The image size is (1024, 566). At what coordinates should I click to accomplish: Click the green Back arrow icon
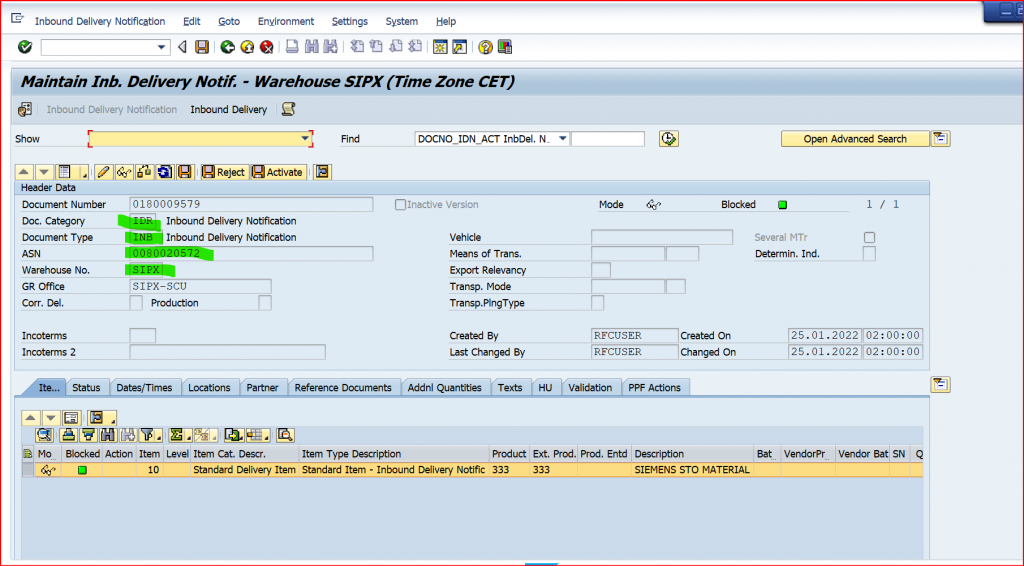pyautogui.click(x=227, y=47)
